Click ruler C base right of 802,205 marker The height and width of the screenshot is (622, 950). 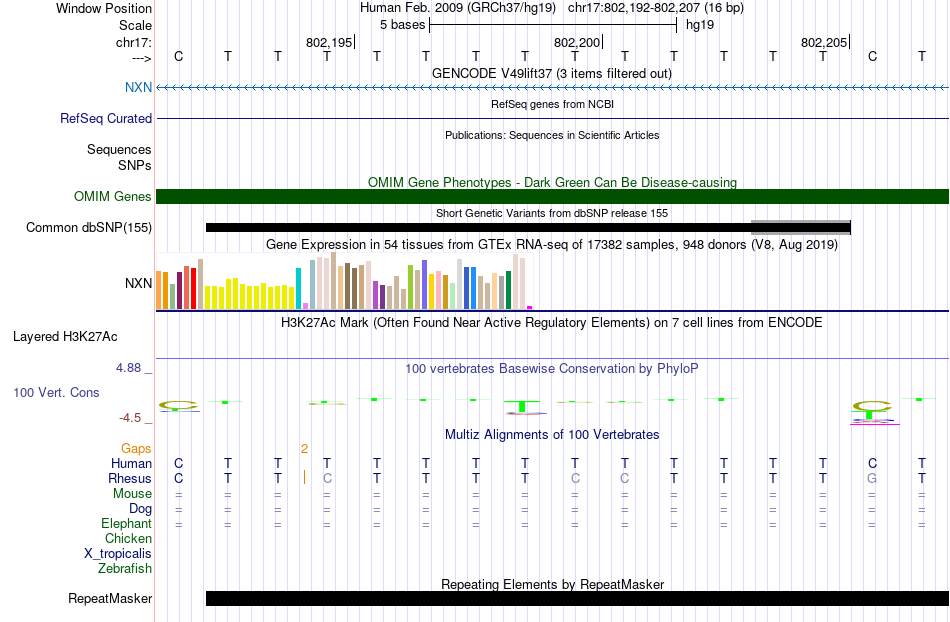click(872, 56)
